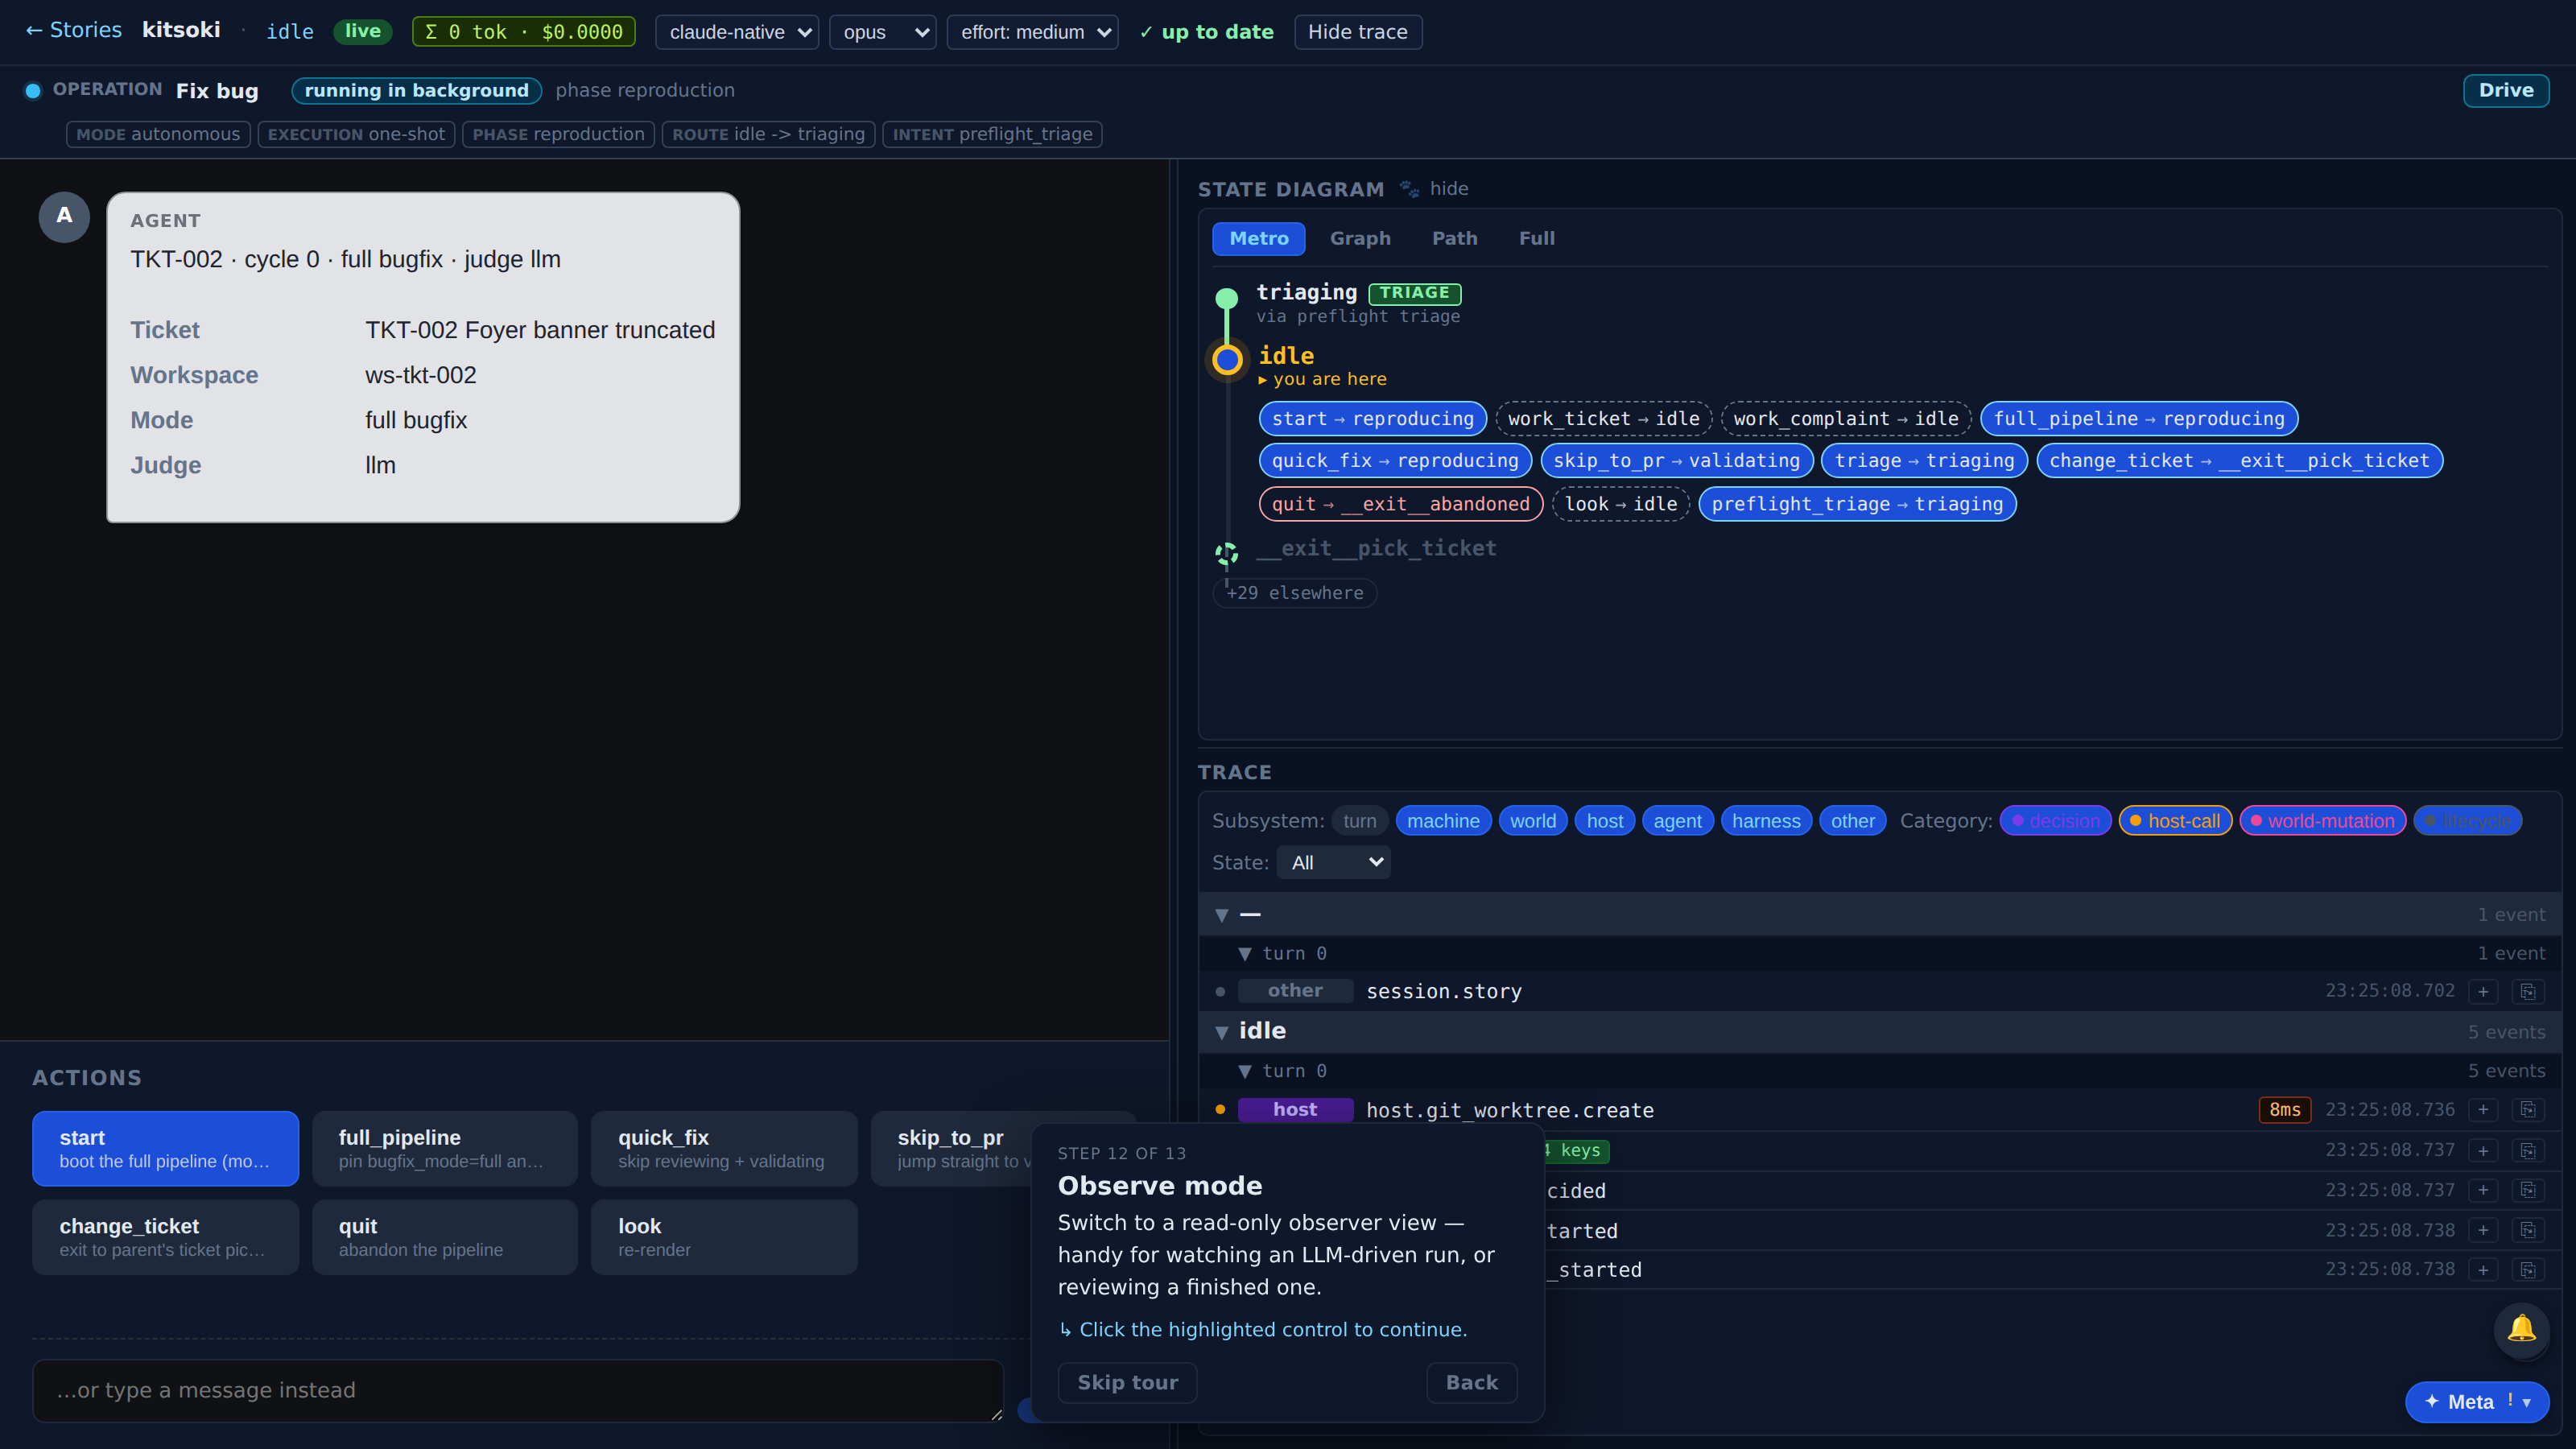Screen dimensions: 2576x1449
Task: Expand host.git_worktree.create row with plus icon
Action: 2483,1110
